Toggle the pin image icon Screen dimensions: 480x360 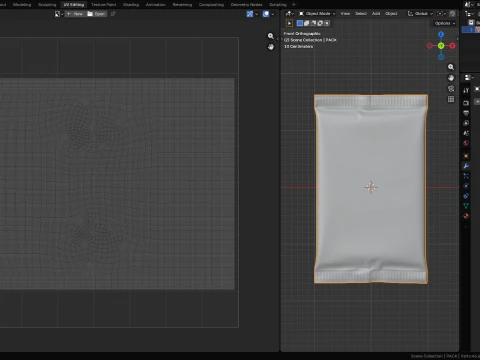click(x=113, y=14)
